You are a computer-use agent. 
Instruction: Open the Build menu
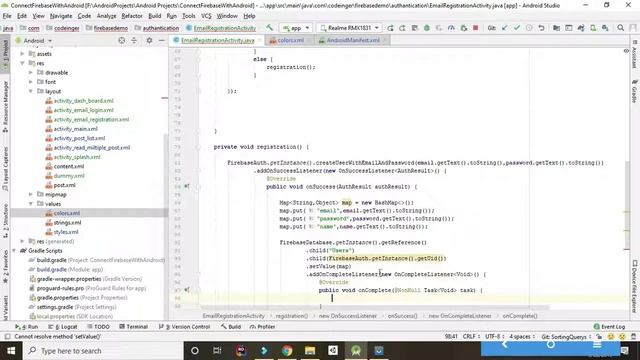tap(154, 16)
